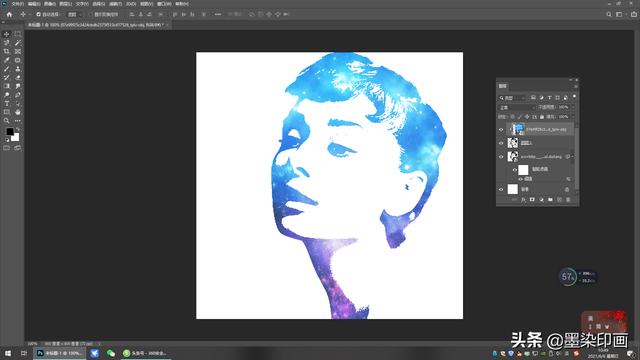This screenshot has height=360, width=640.
Task: Select the Zoom tool
Action: pos(7,121)
